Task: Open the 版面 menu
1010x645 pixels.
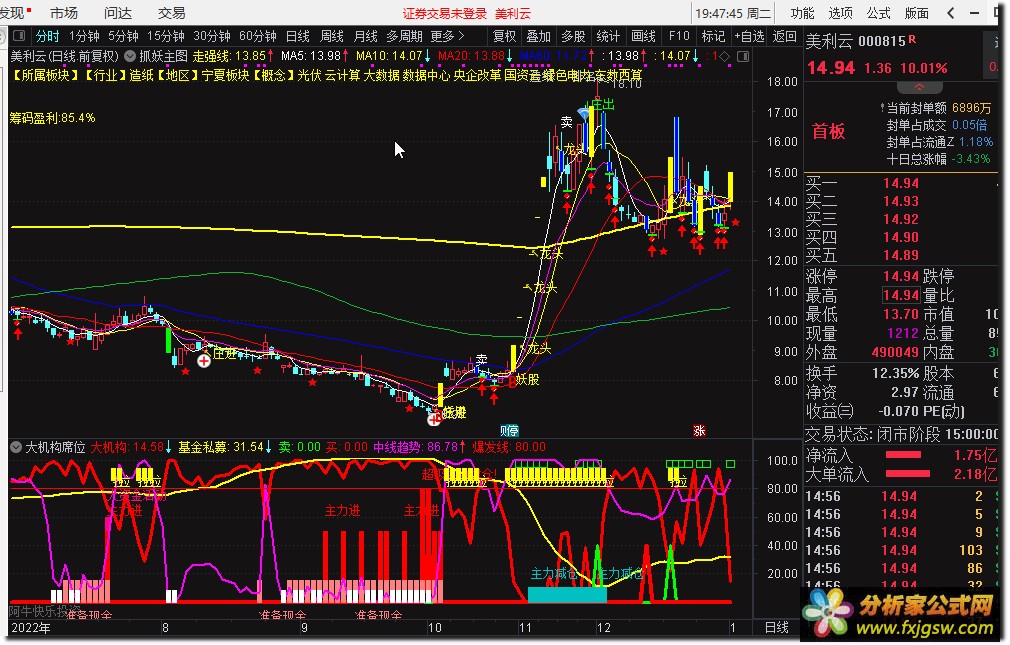Action: coord(917,13)
